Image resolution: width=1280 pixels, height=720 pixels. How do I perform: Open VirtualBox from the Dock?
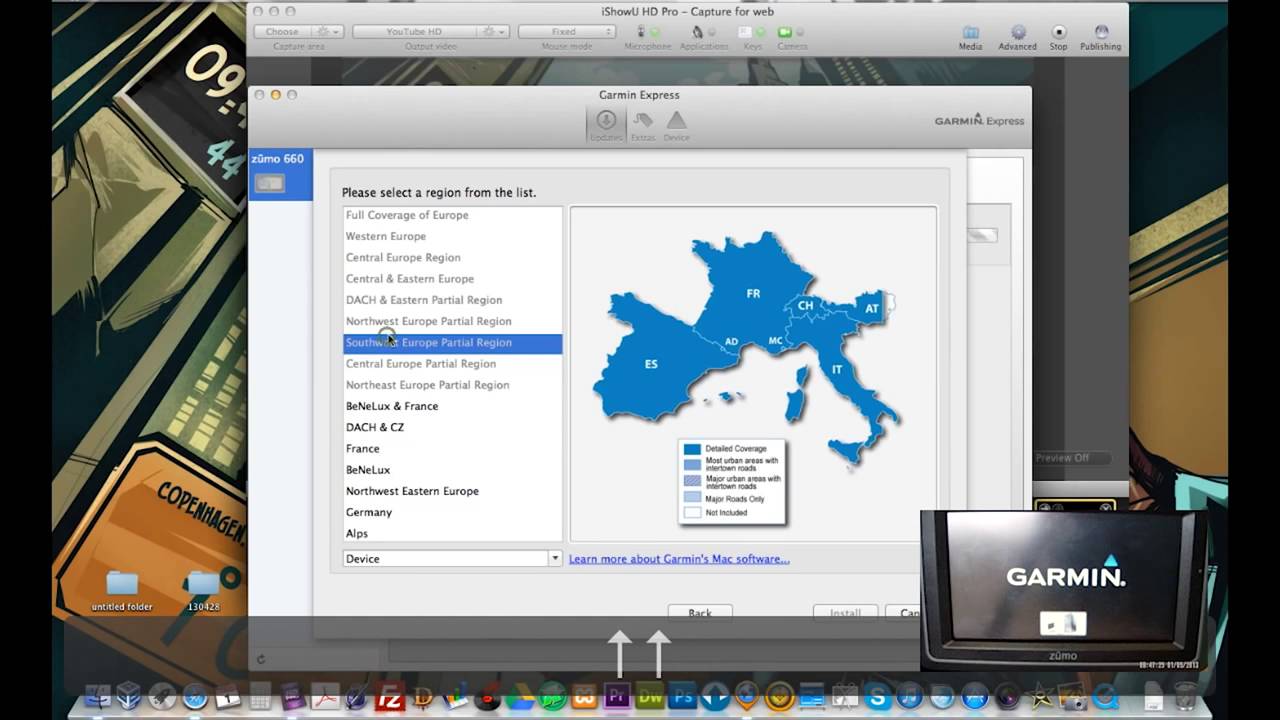click(x=128, y=698)
